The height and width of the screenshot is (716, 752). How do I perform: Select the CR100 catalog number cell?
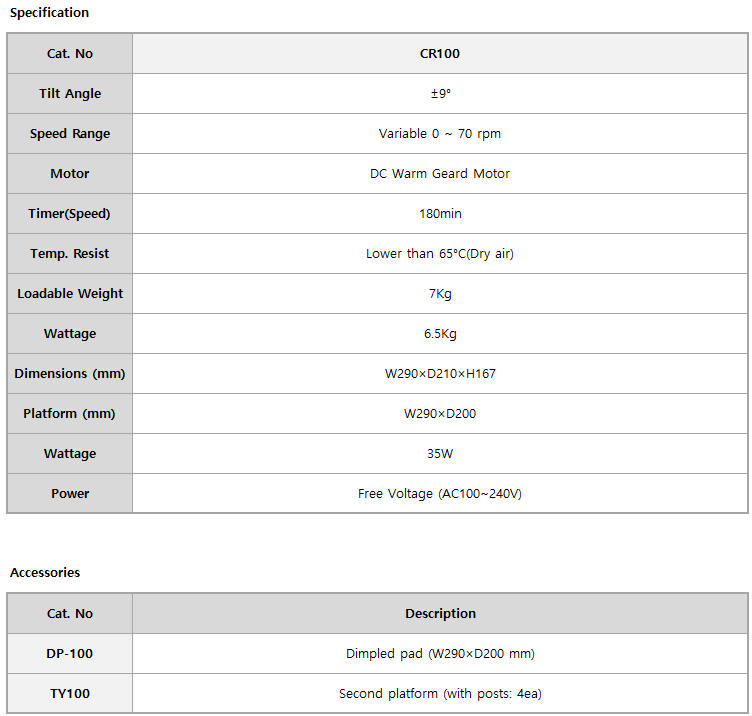click(x=440, y=53)
